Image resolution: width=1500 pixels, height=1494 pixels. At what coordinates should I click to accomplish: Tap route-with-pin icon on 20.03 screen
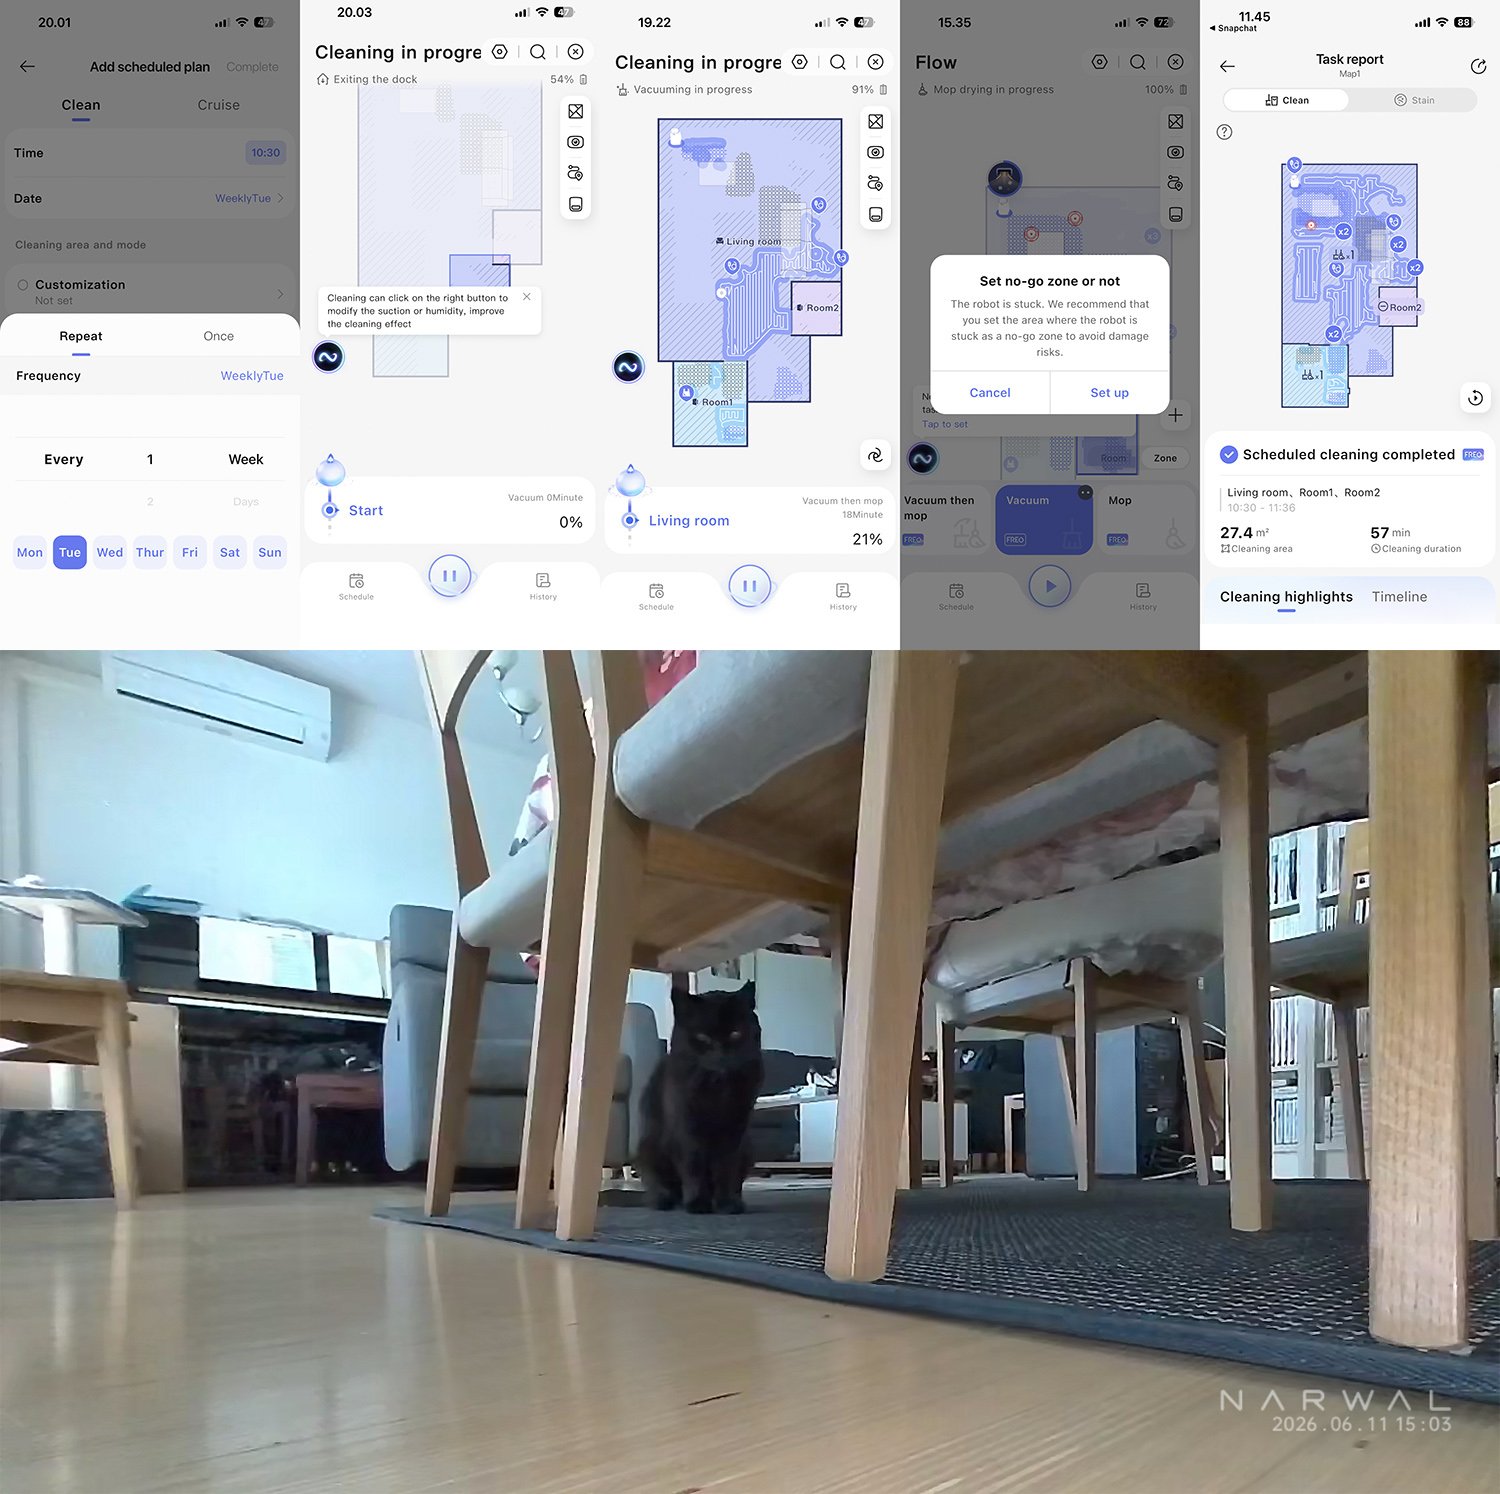pyautogui.click(x=576, y=173)
